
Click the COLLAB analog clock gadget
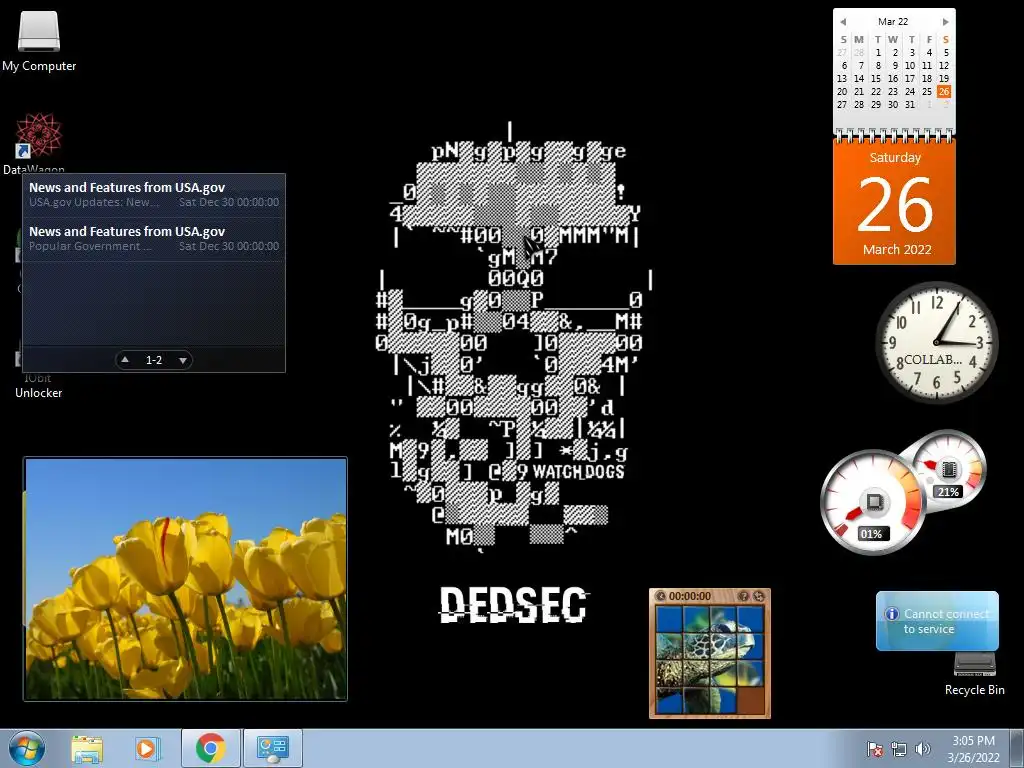[936, 343]
